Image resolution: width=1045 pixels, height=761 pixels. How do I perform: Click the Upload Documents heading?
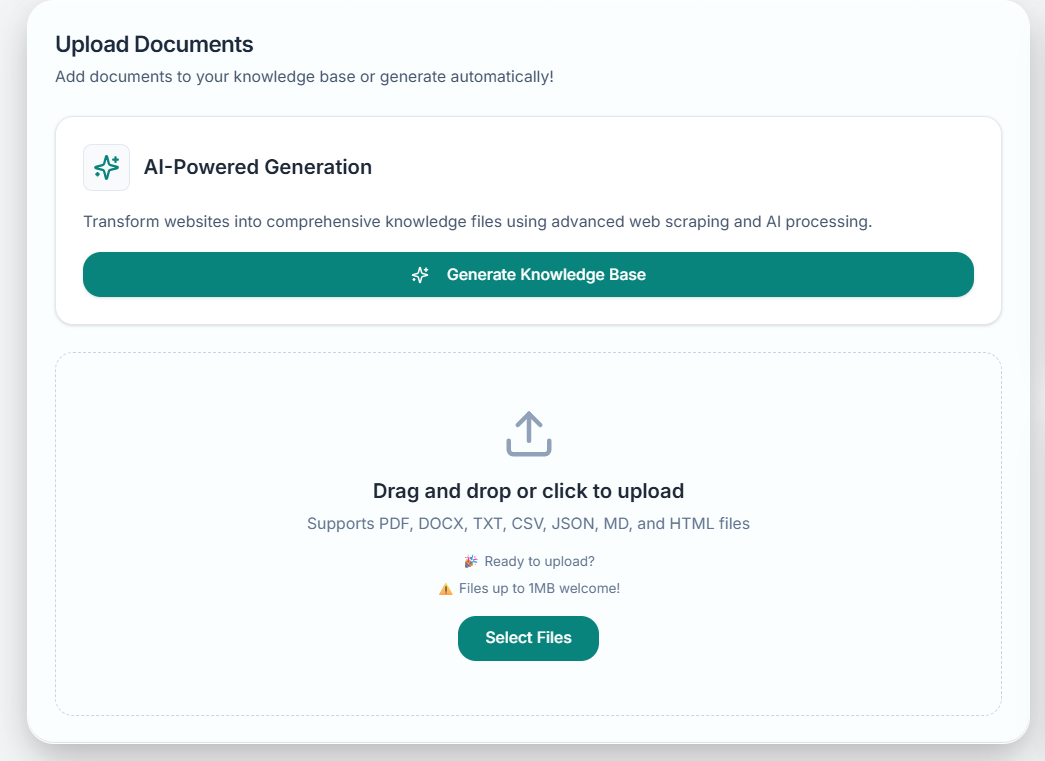(x=154, y=44)
